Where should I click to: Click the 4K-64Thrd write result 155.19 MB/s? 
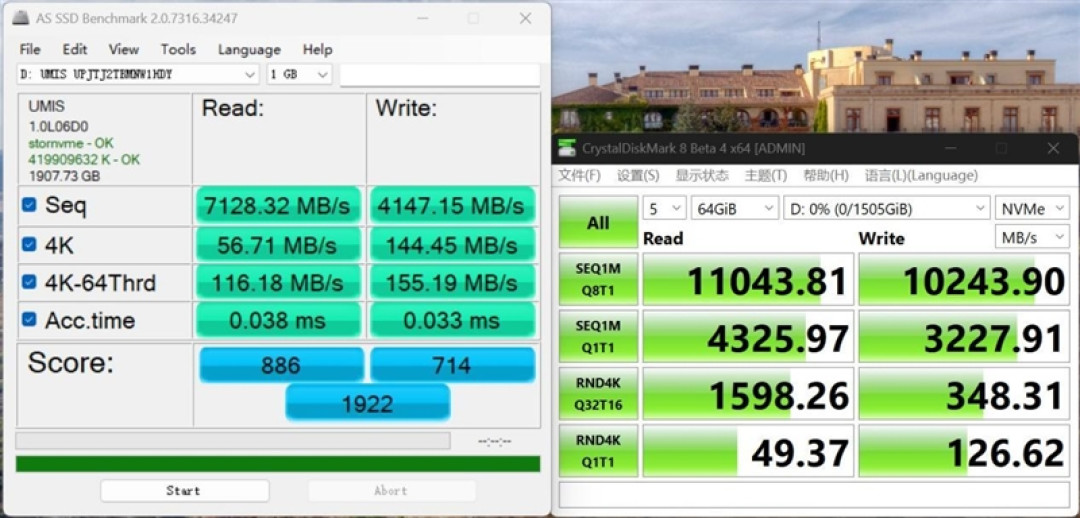453,282
